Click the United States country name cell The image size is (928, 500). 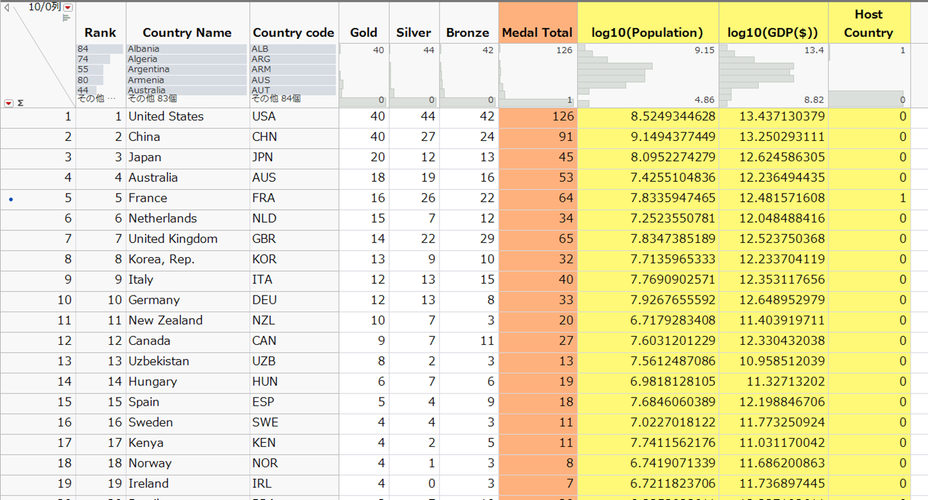[x=166, y=117]
